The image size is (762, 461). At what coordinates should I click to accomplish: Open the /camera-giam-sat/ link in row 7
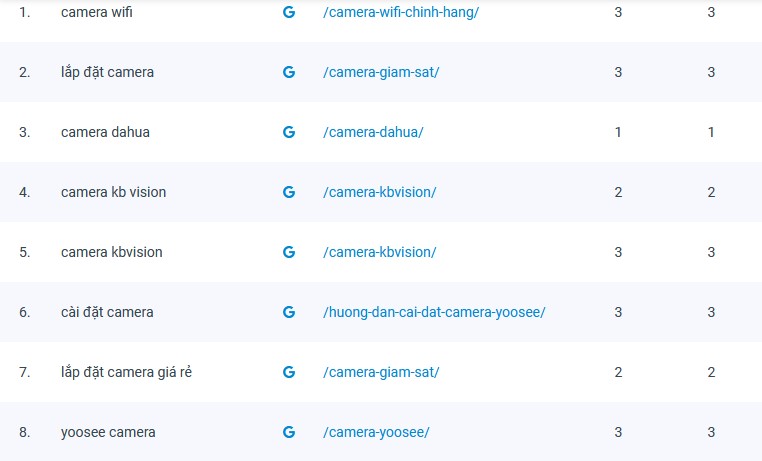(381, 372)
